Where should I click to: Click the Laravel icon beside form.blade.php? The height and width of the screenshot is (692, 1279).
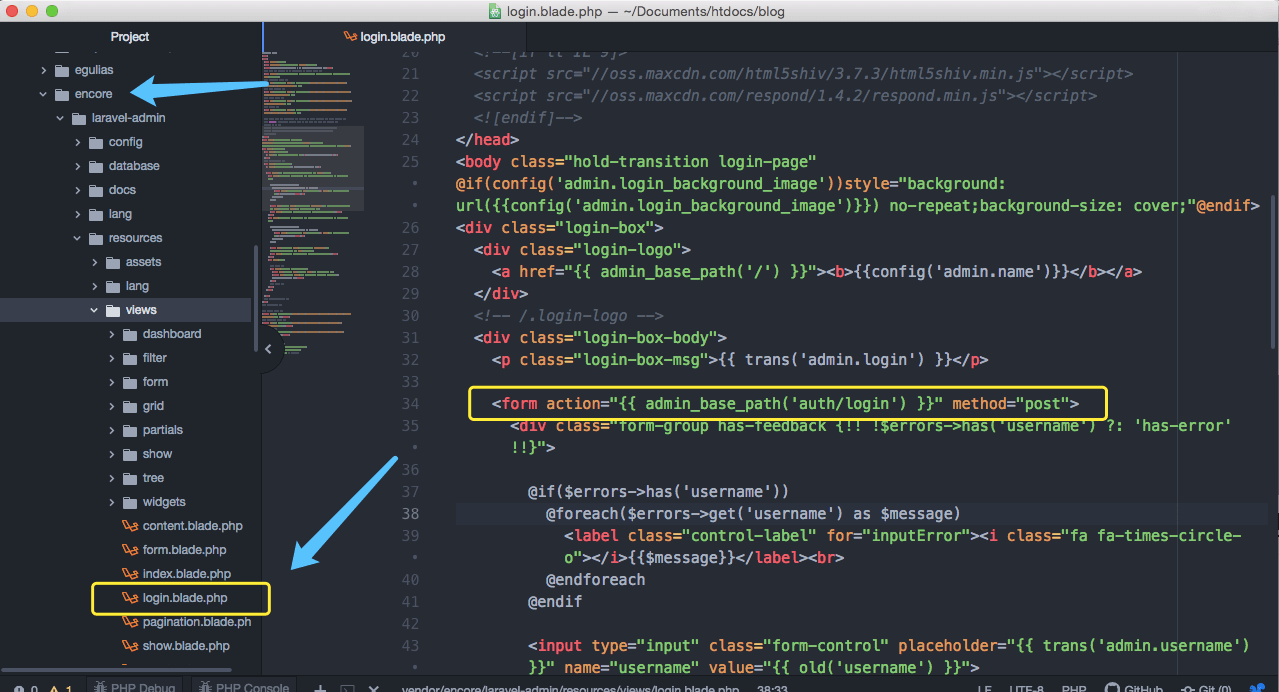130,550
